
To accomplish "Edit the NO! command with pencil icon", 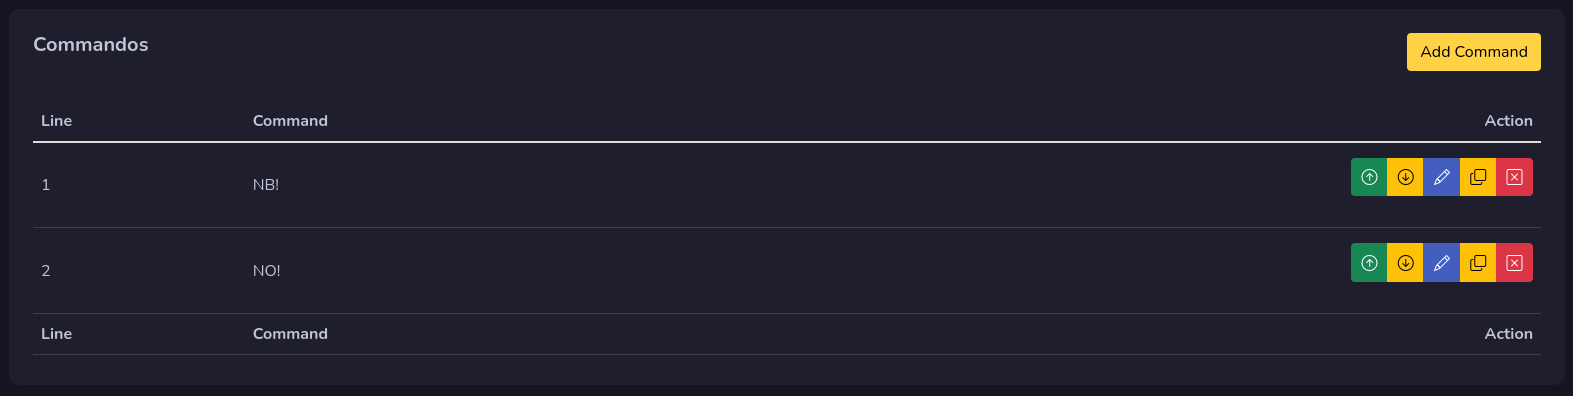I will pos(1441,263).
